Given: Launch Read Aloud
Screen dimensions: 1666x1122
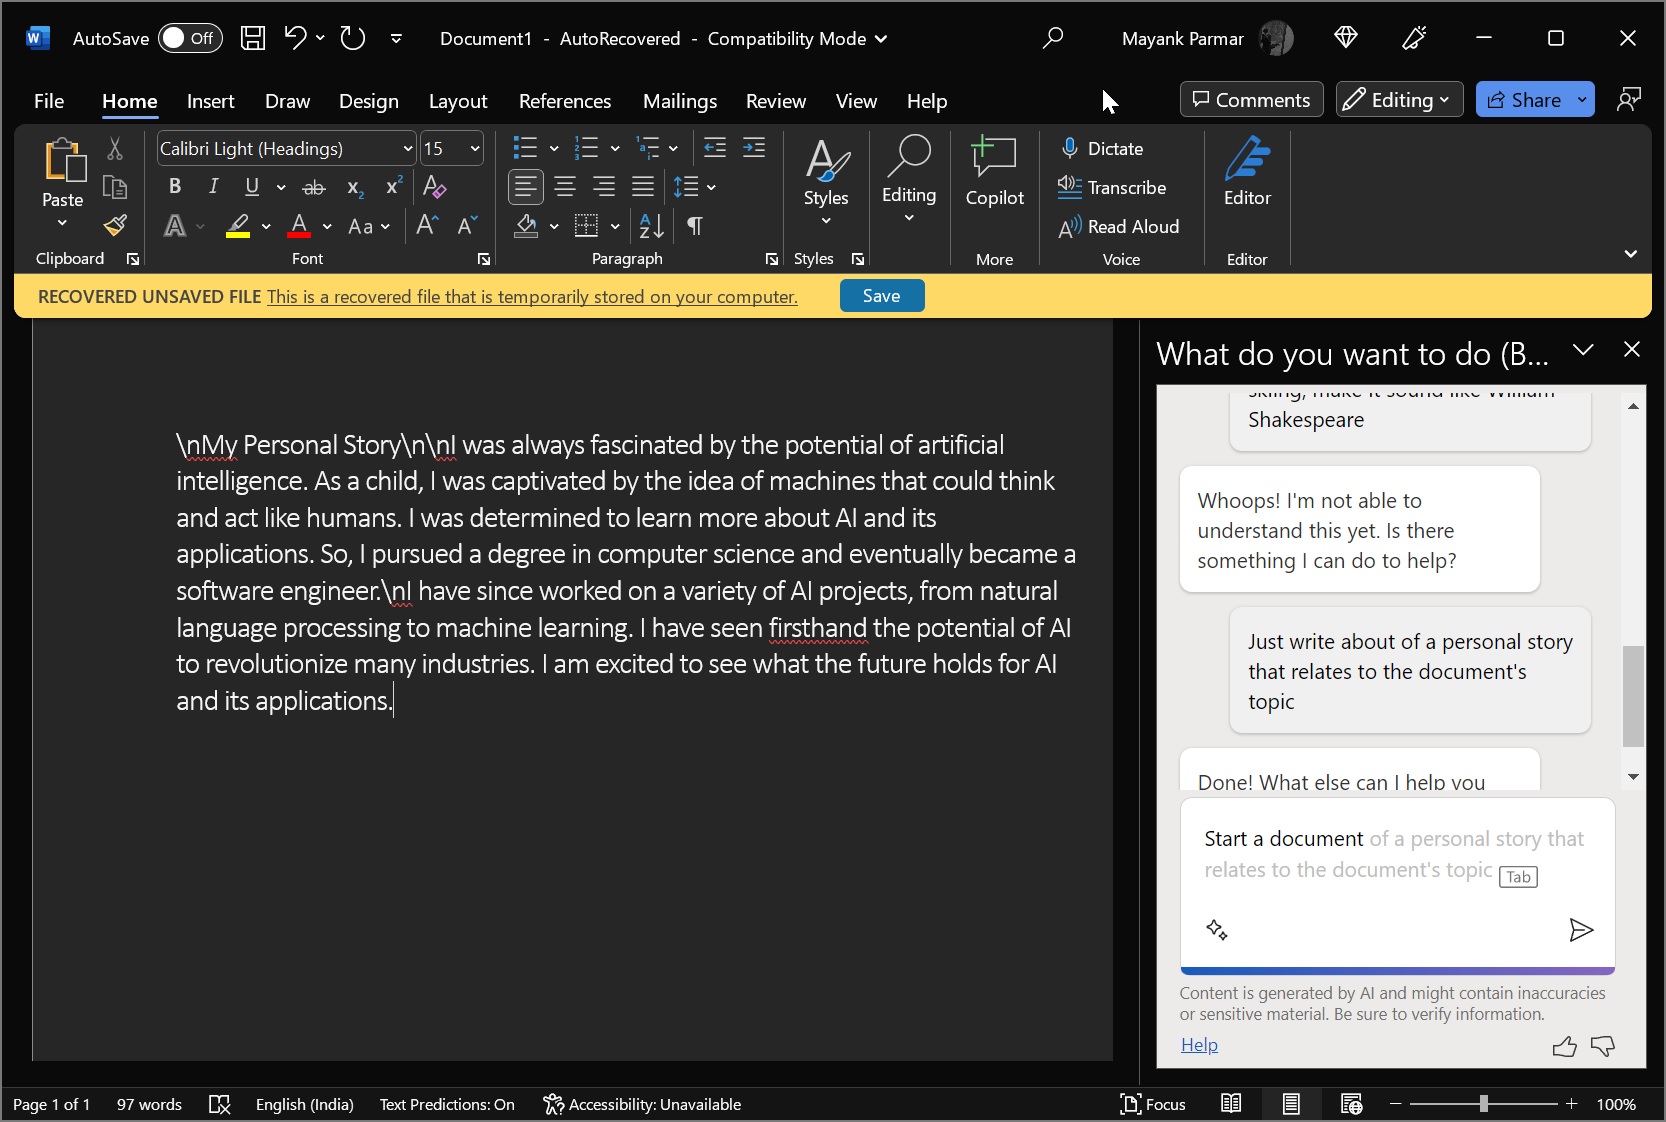Looking at the screenshot, I should 1118,227.
